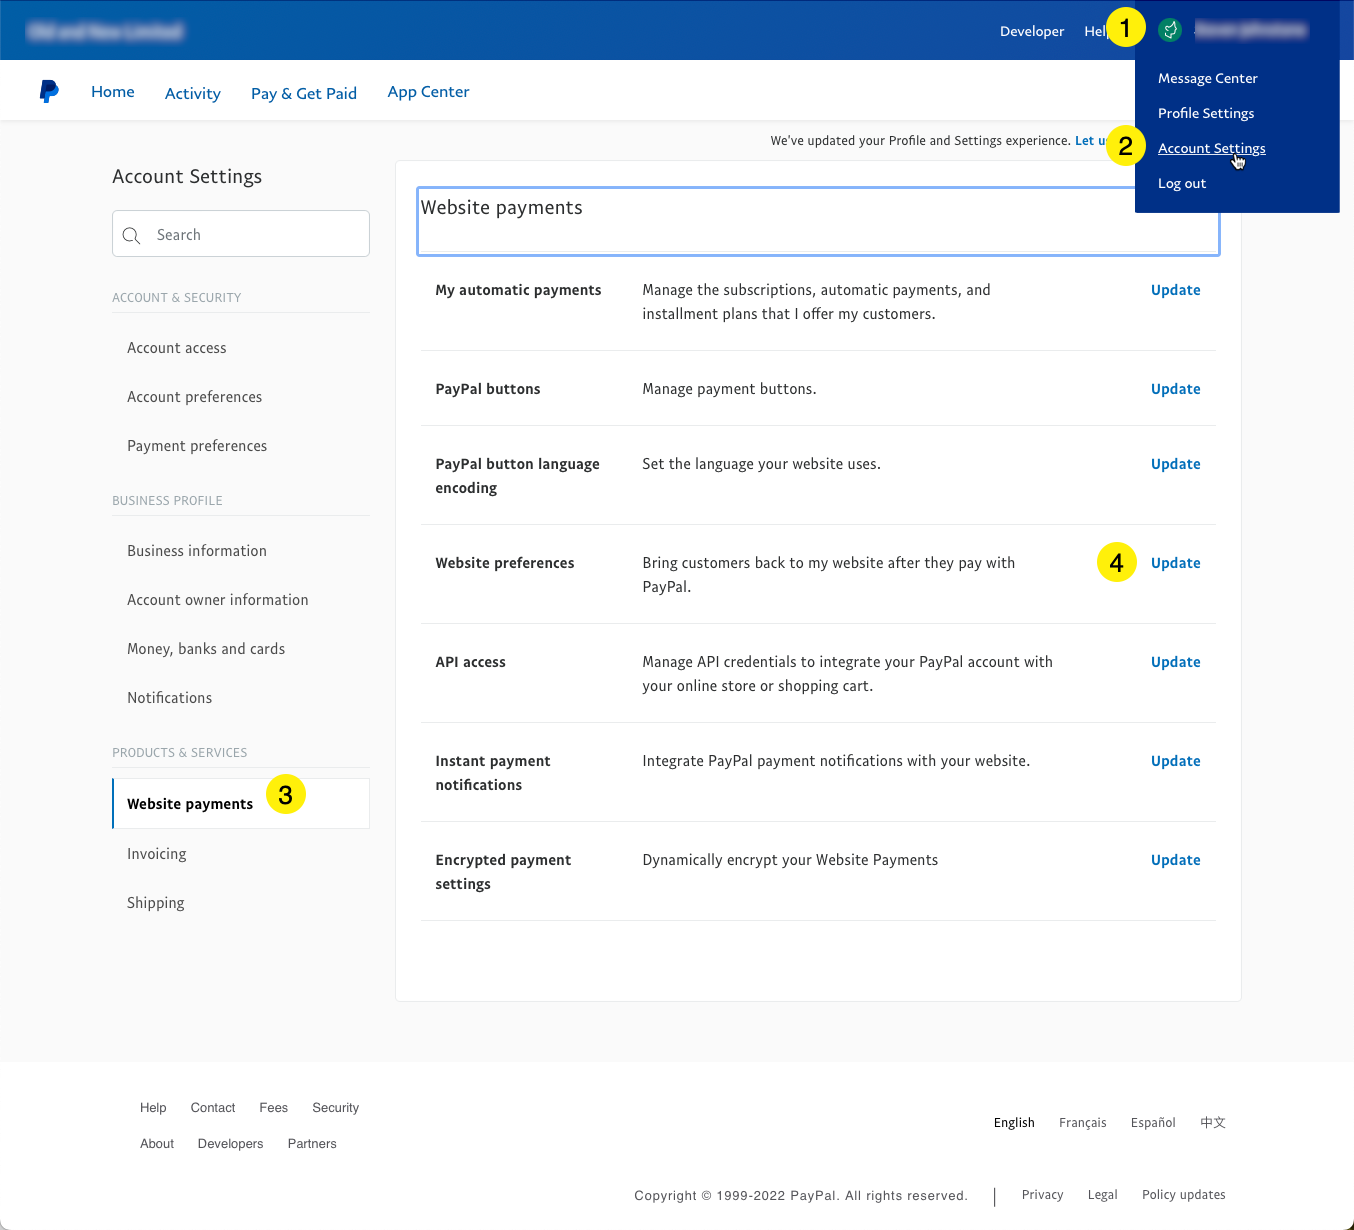Click the BUSINESS PROFILE section label
Screen dimensions: 1354x1230
point(168,501)
